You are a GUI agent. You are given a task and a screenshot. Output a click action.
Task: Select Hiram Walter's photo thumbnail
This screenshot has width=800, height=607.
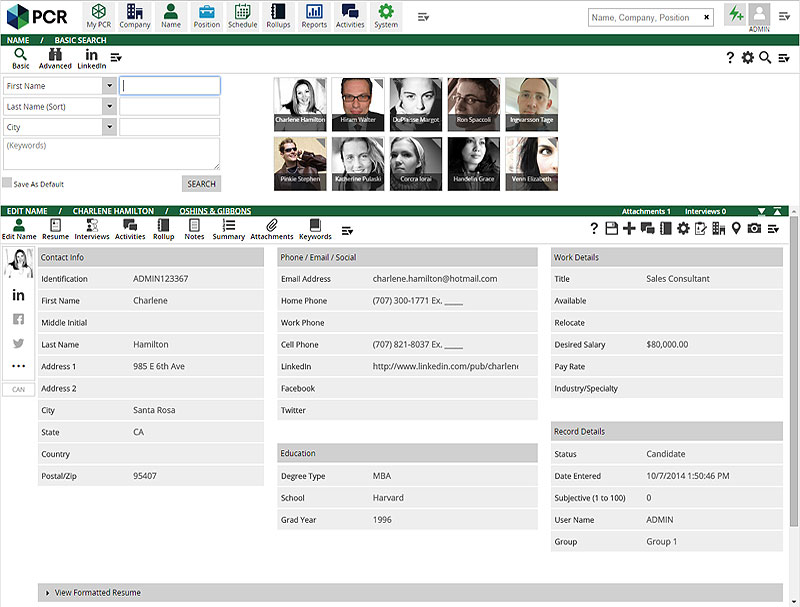click(358, 104)
